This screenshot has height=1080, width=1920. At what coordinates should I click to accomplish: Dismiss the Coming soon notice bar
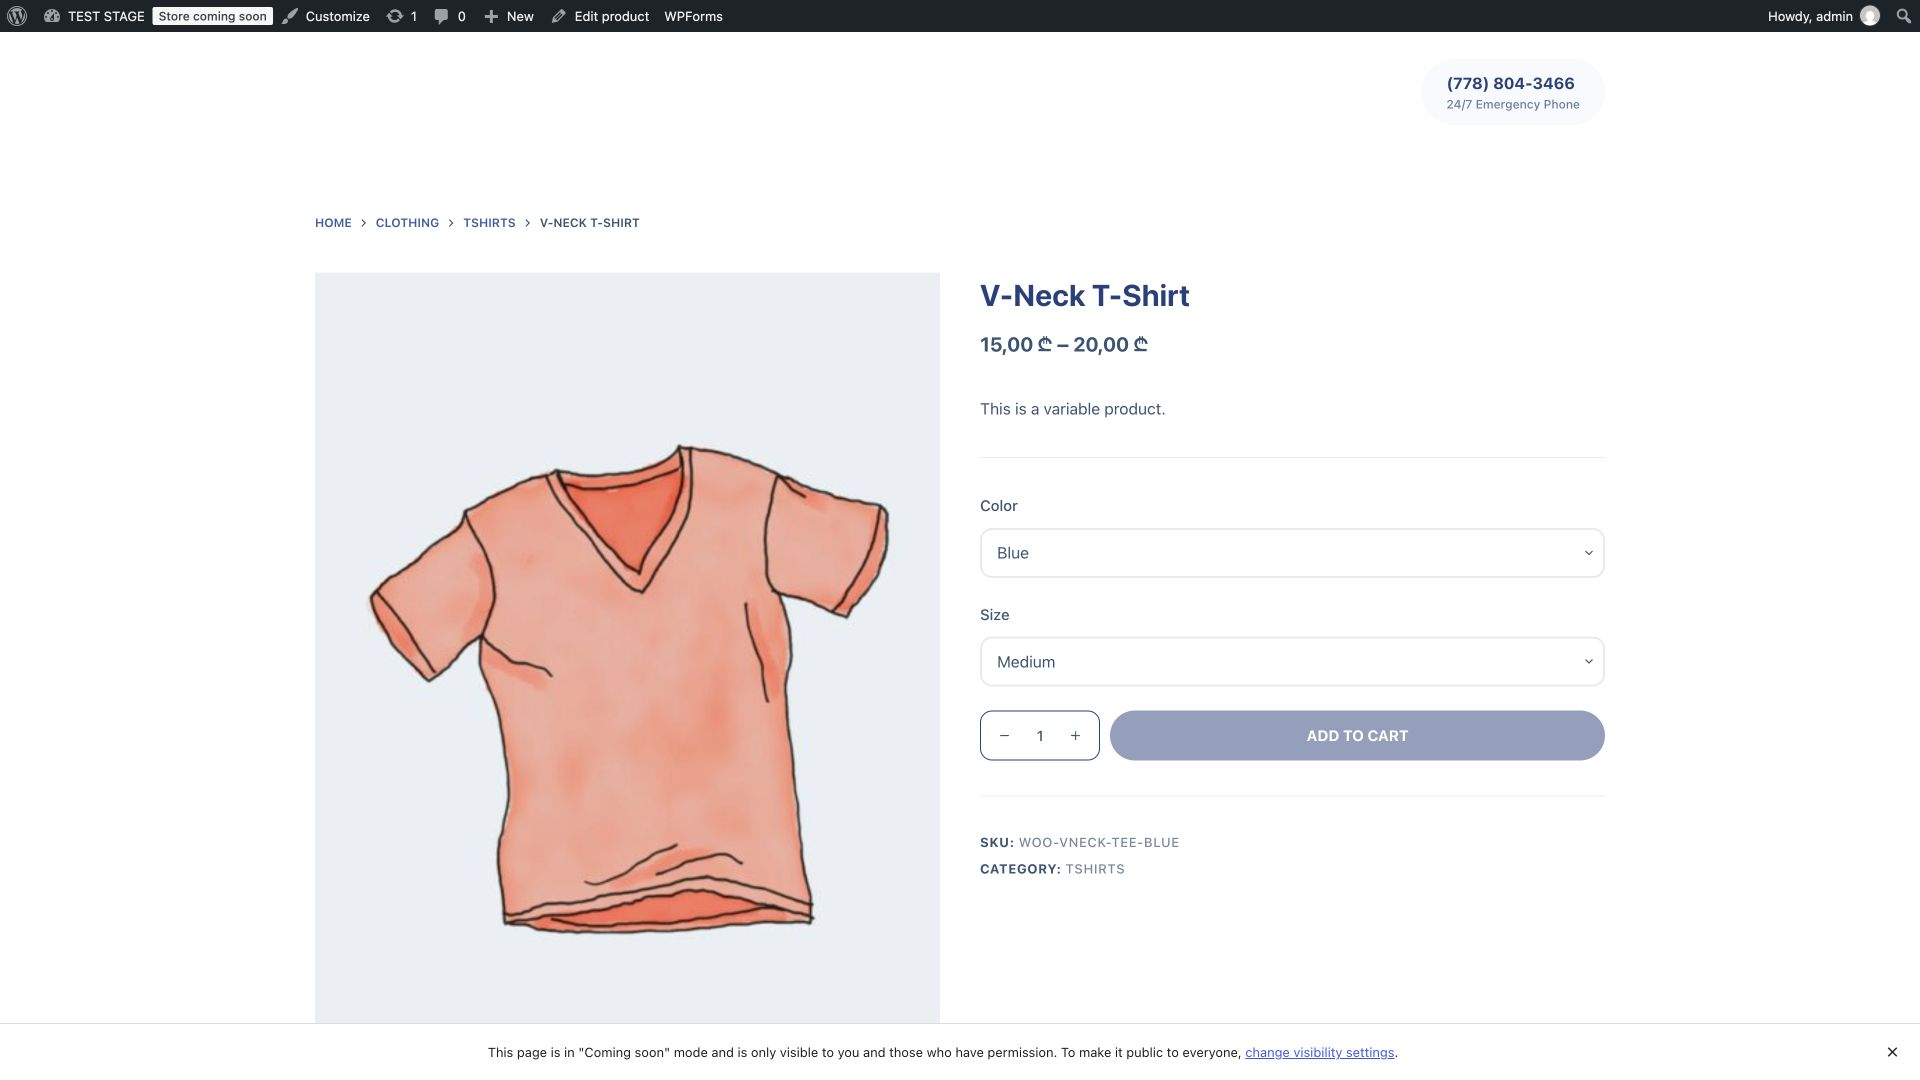point(1892,1052)
